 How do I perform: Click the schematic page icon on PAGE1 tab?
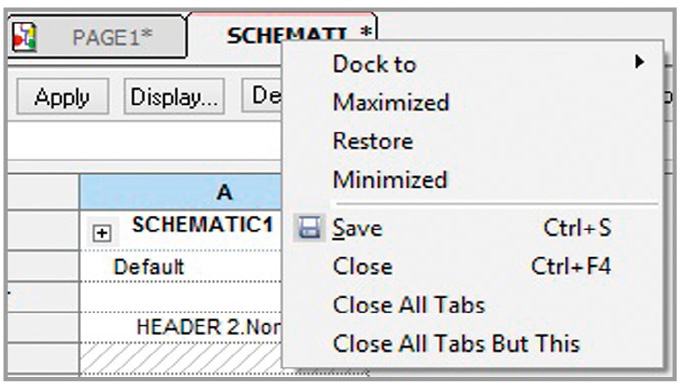[x=24, y=37]
